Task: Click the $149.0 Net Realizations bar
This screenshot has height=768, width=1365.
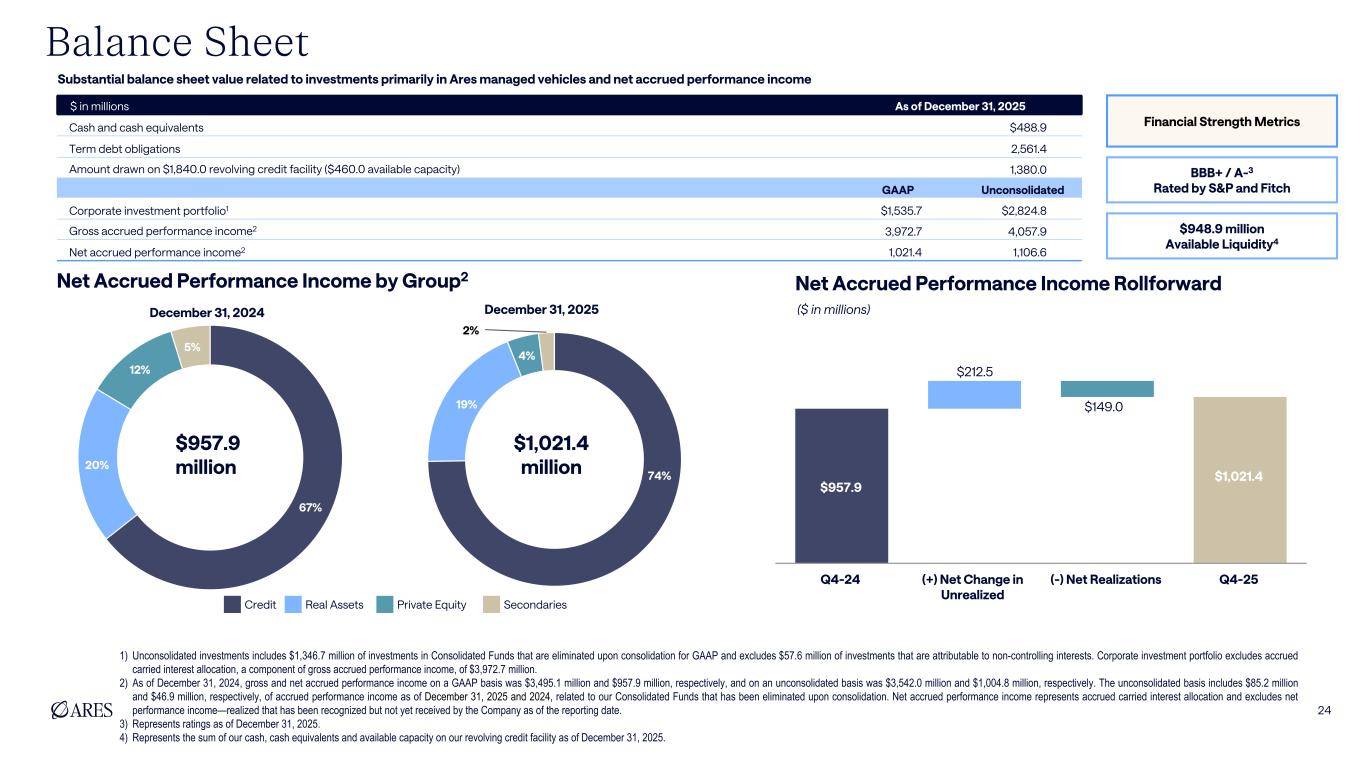Action: (x=1107, y=389)
